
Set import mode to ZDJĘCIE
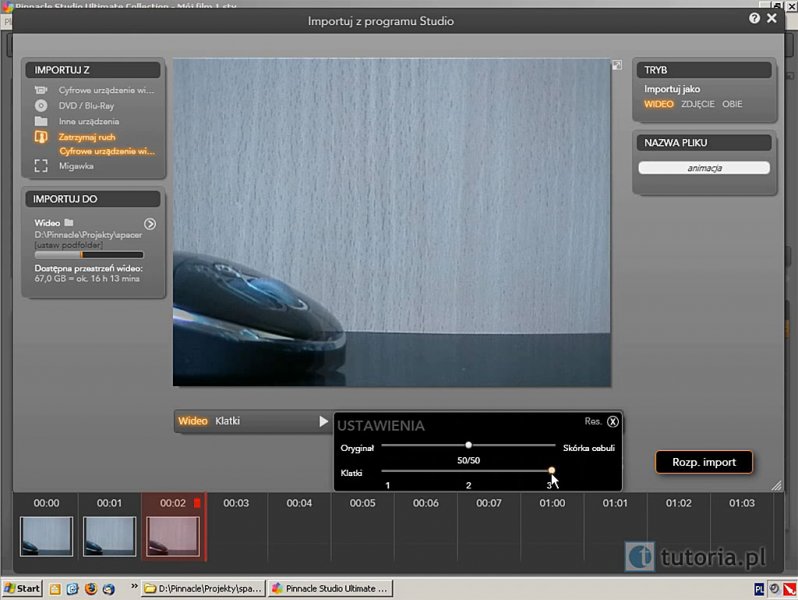pyautogui.click(x=698, y=104)
